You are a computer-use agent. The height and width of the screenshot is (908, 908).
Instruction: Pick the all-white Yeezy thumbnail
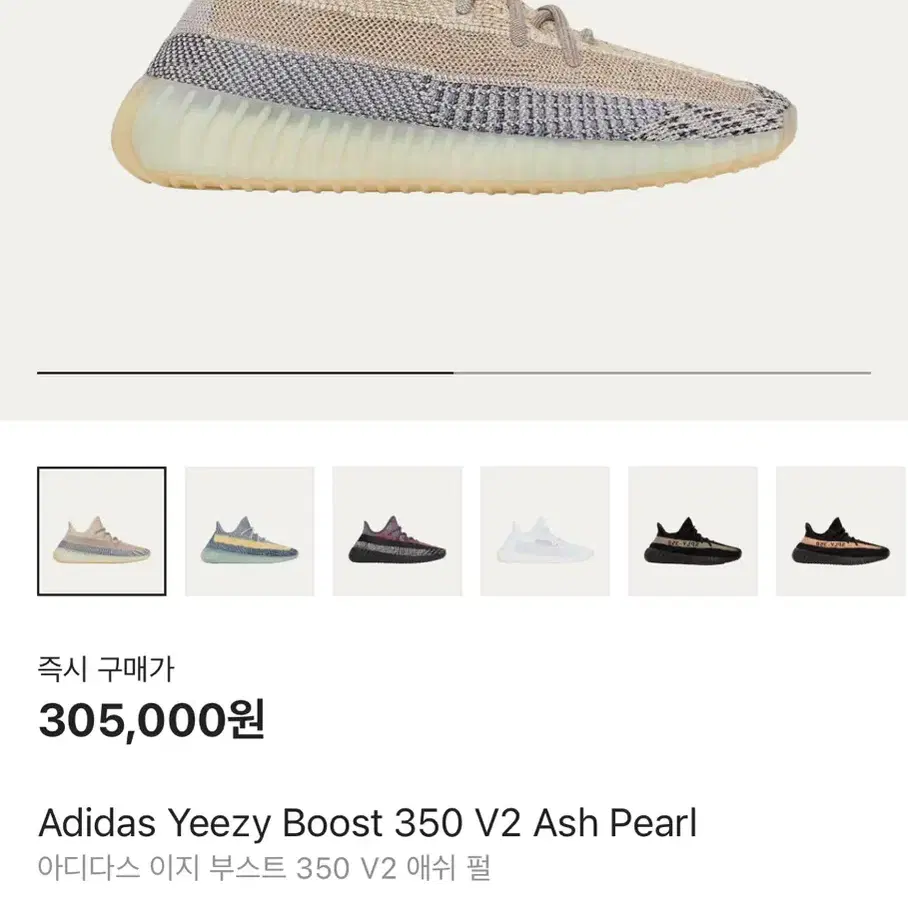click(x=545, y=531)
